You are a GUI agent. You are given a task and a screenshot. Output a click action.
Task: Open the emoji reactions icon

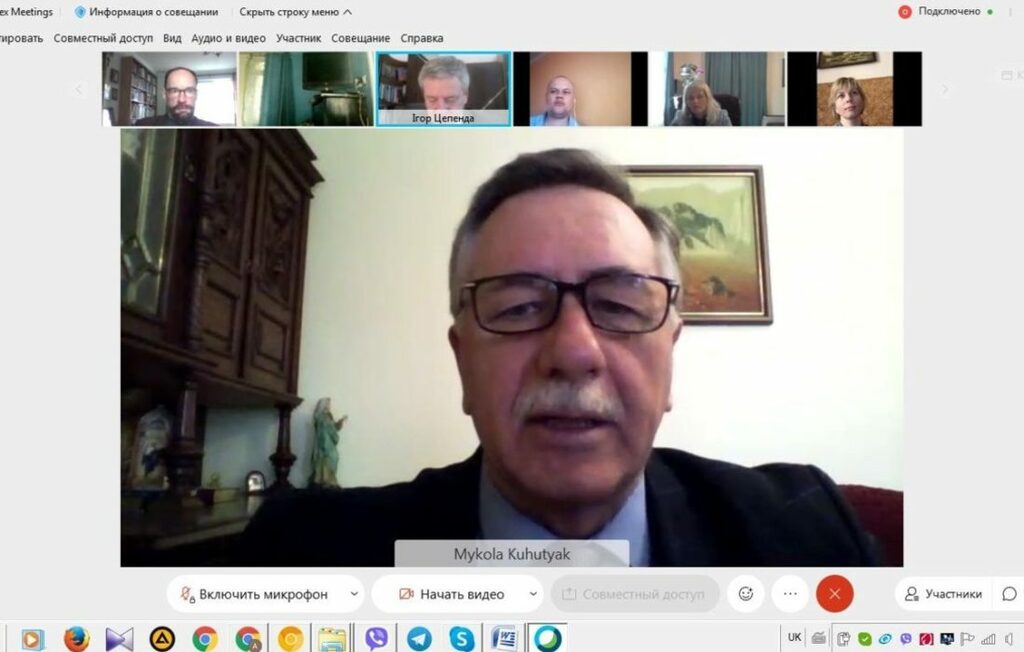(x=746, y=594)
